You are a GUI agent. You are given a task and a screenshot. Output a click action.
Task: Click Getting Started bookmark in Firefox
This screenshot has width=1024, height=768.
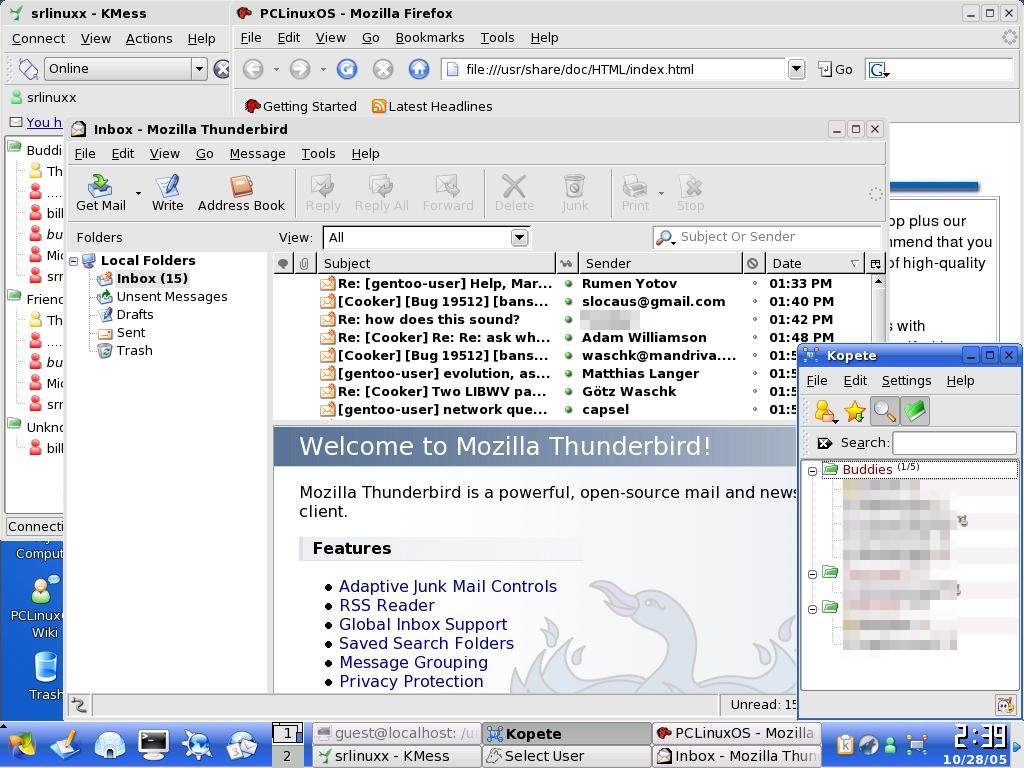[x=300, y=106]
